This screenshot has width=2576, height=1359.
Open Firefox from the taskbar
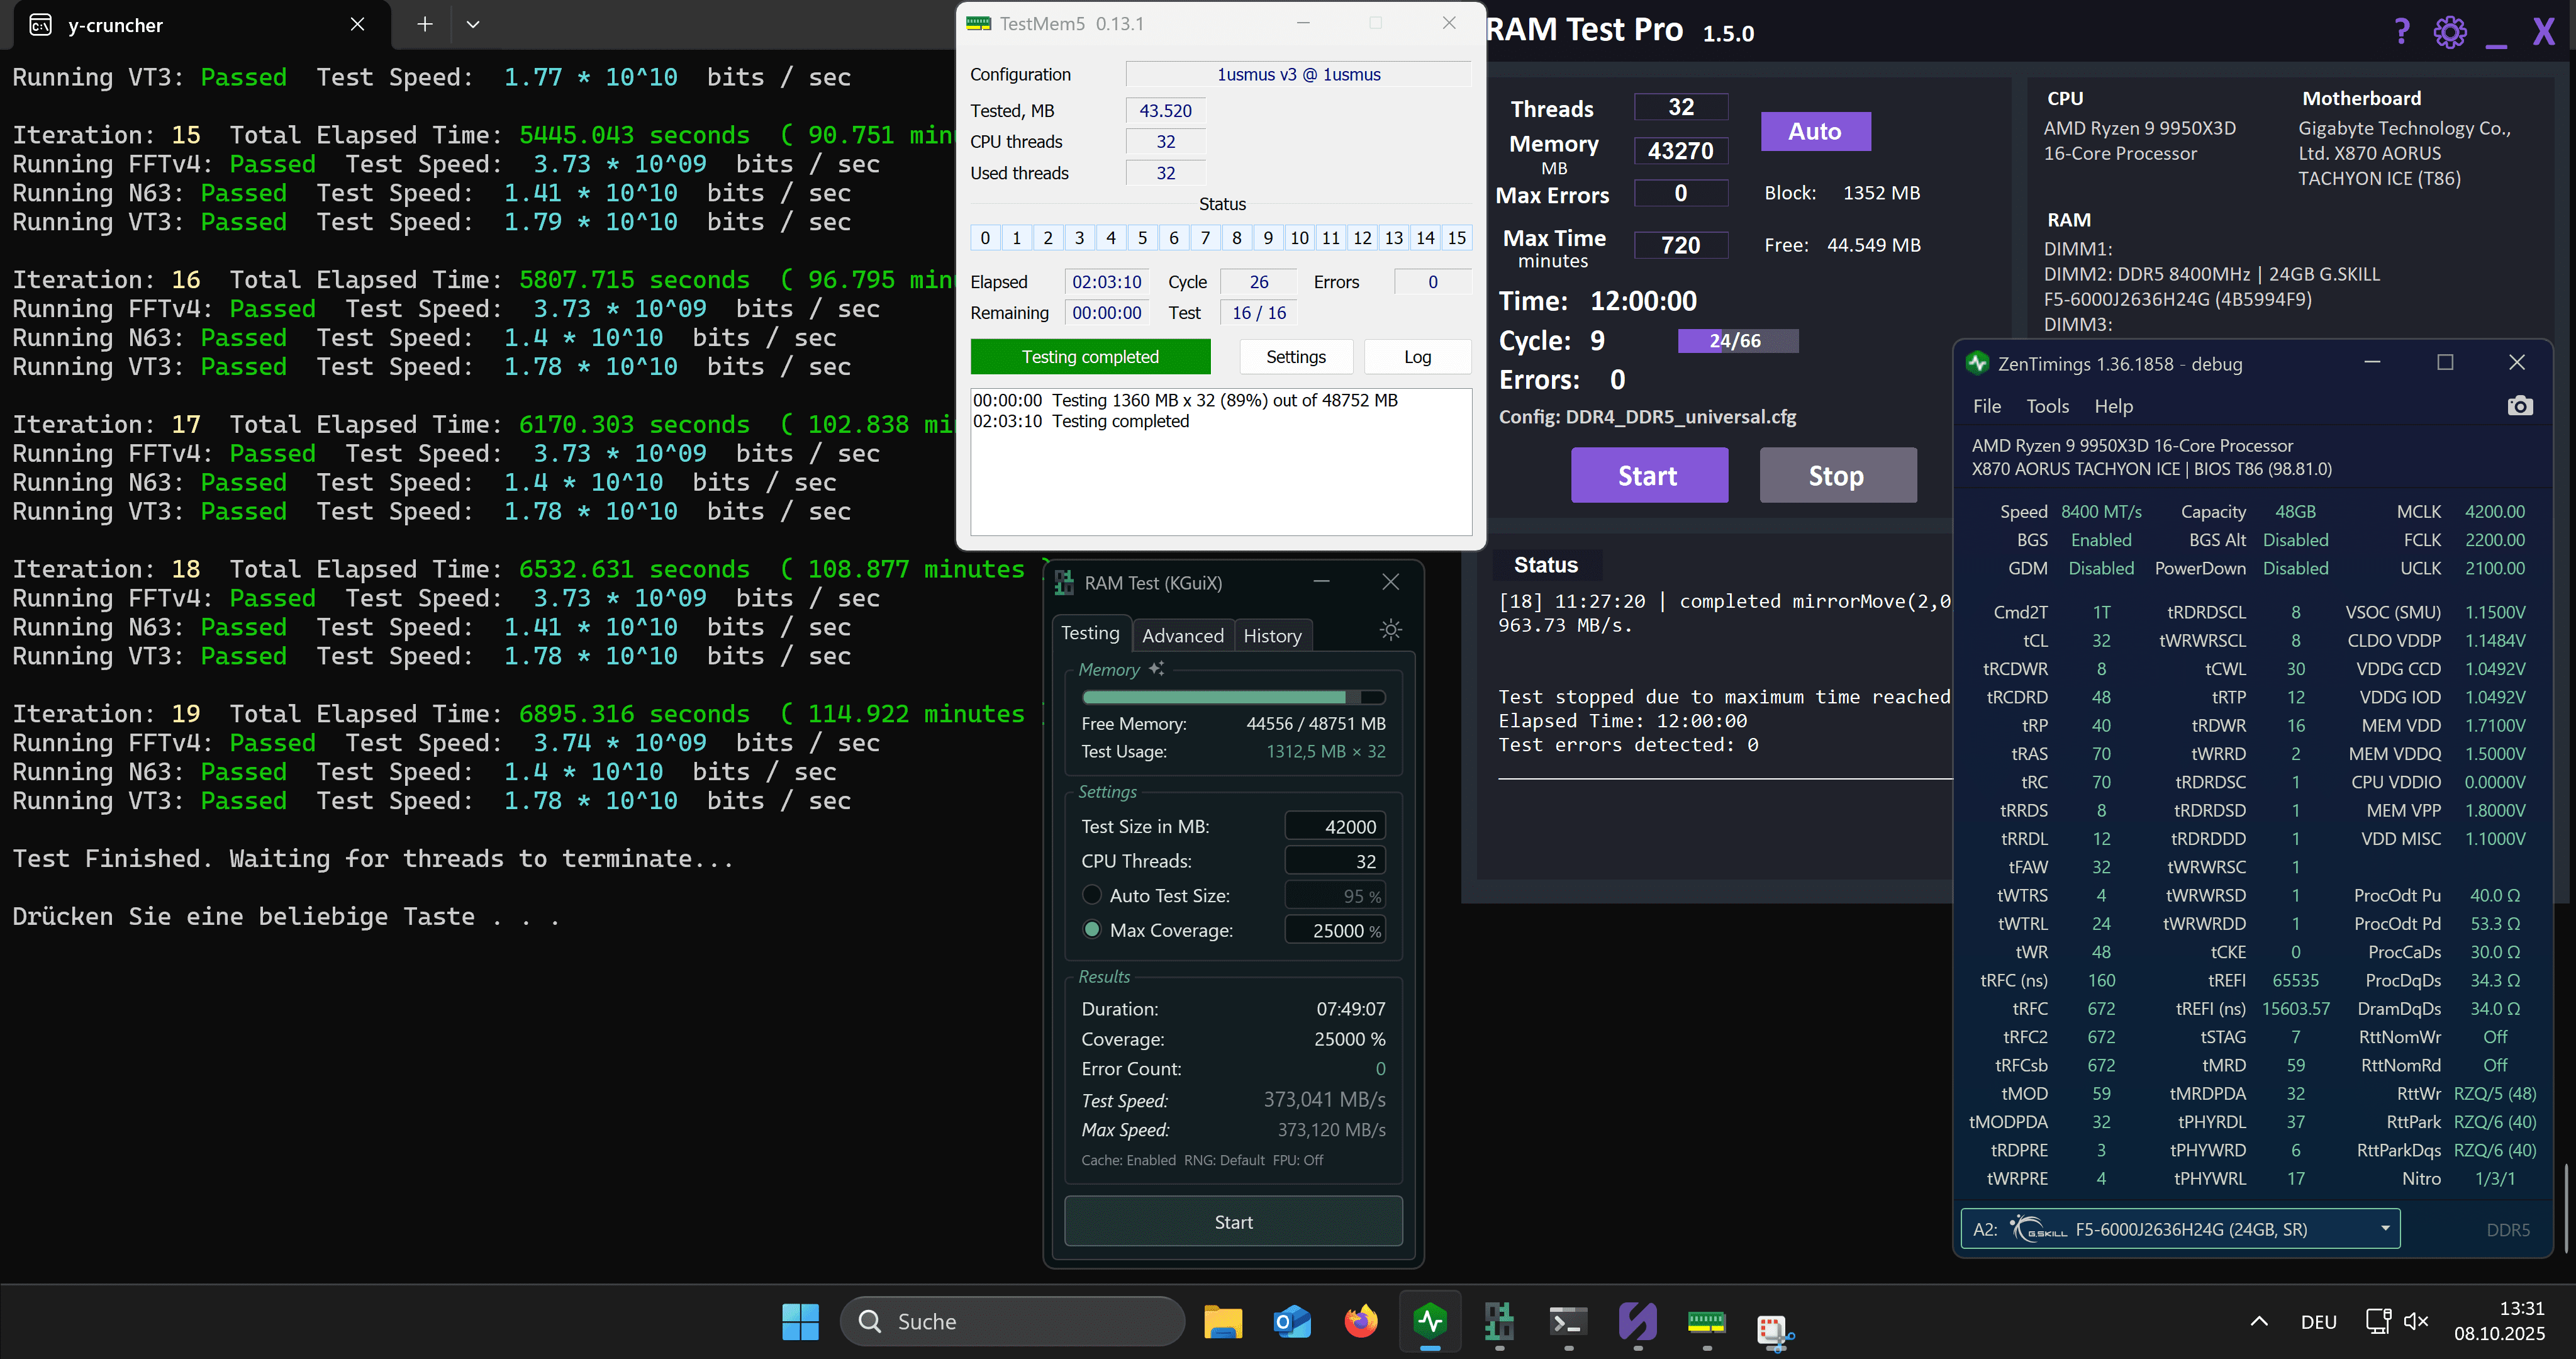[1360, 1321]
